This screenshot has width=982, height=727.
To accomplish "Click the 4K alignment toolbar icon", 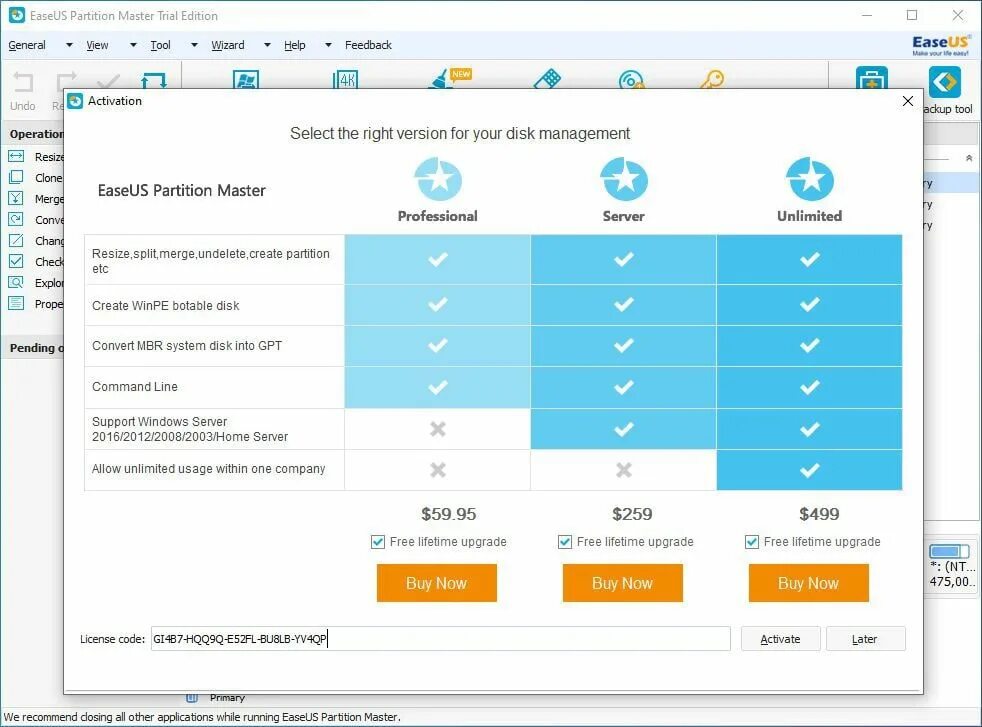I will 345,80.
